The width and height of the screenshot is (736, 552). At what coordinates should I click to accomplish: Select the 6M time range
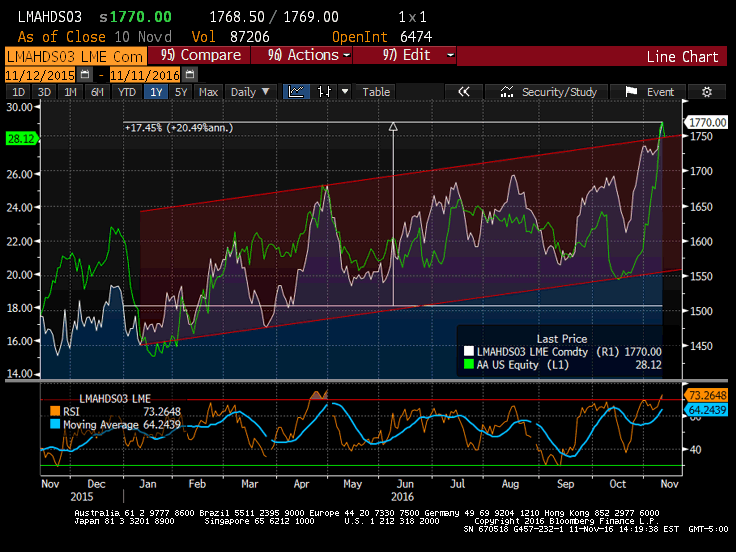tap(96, 92)
